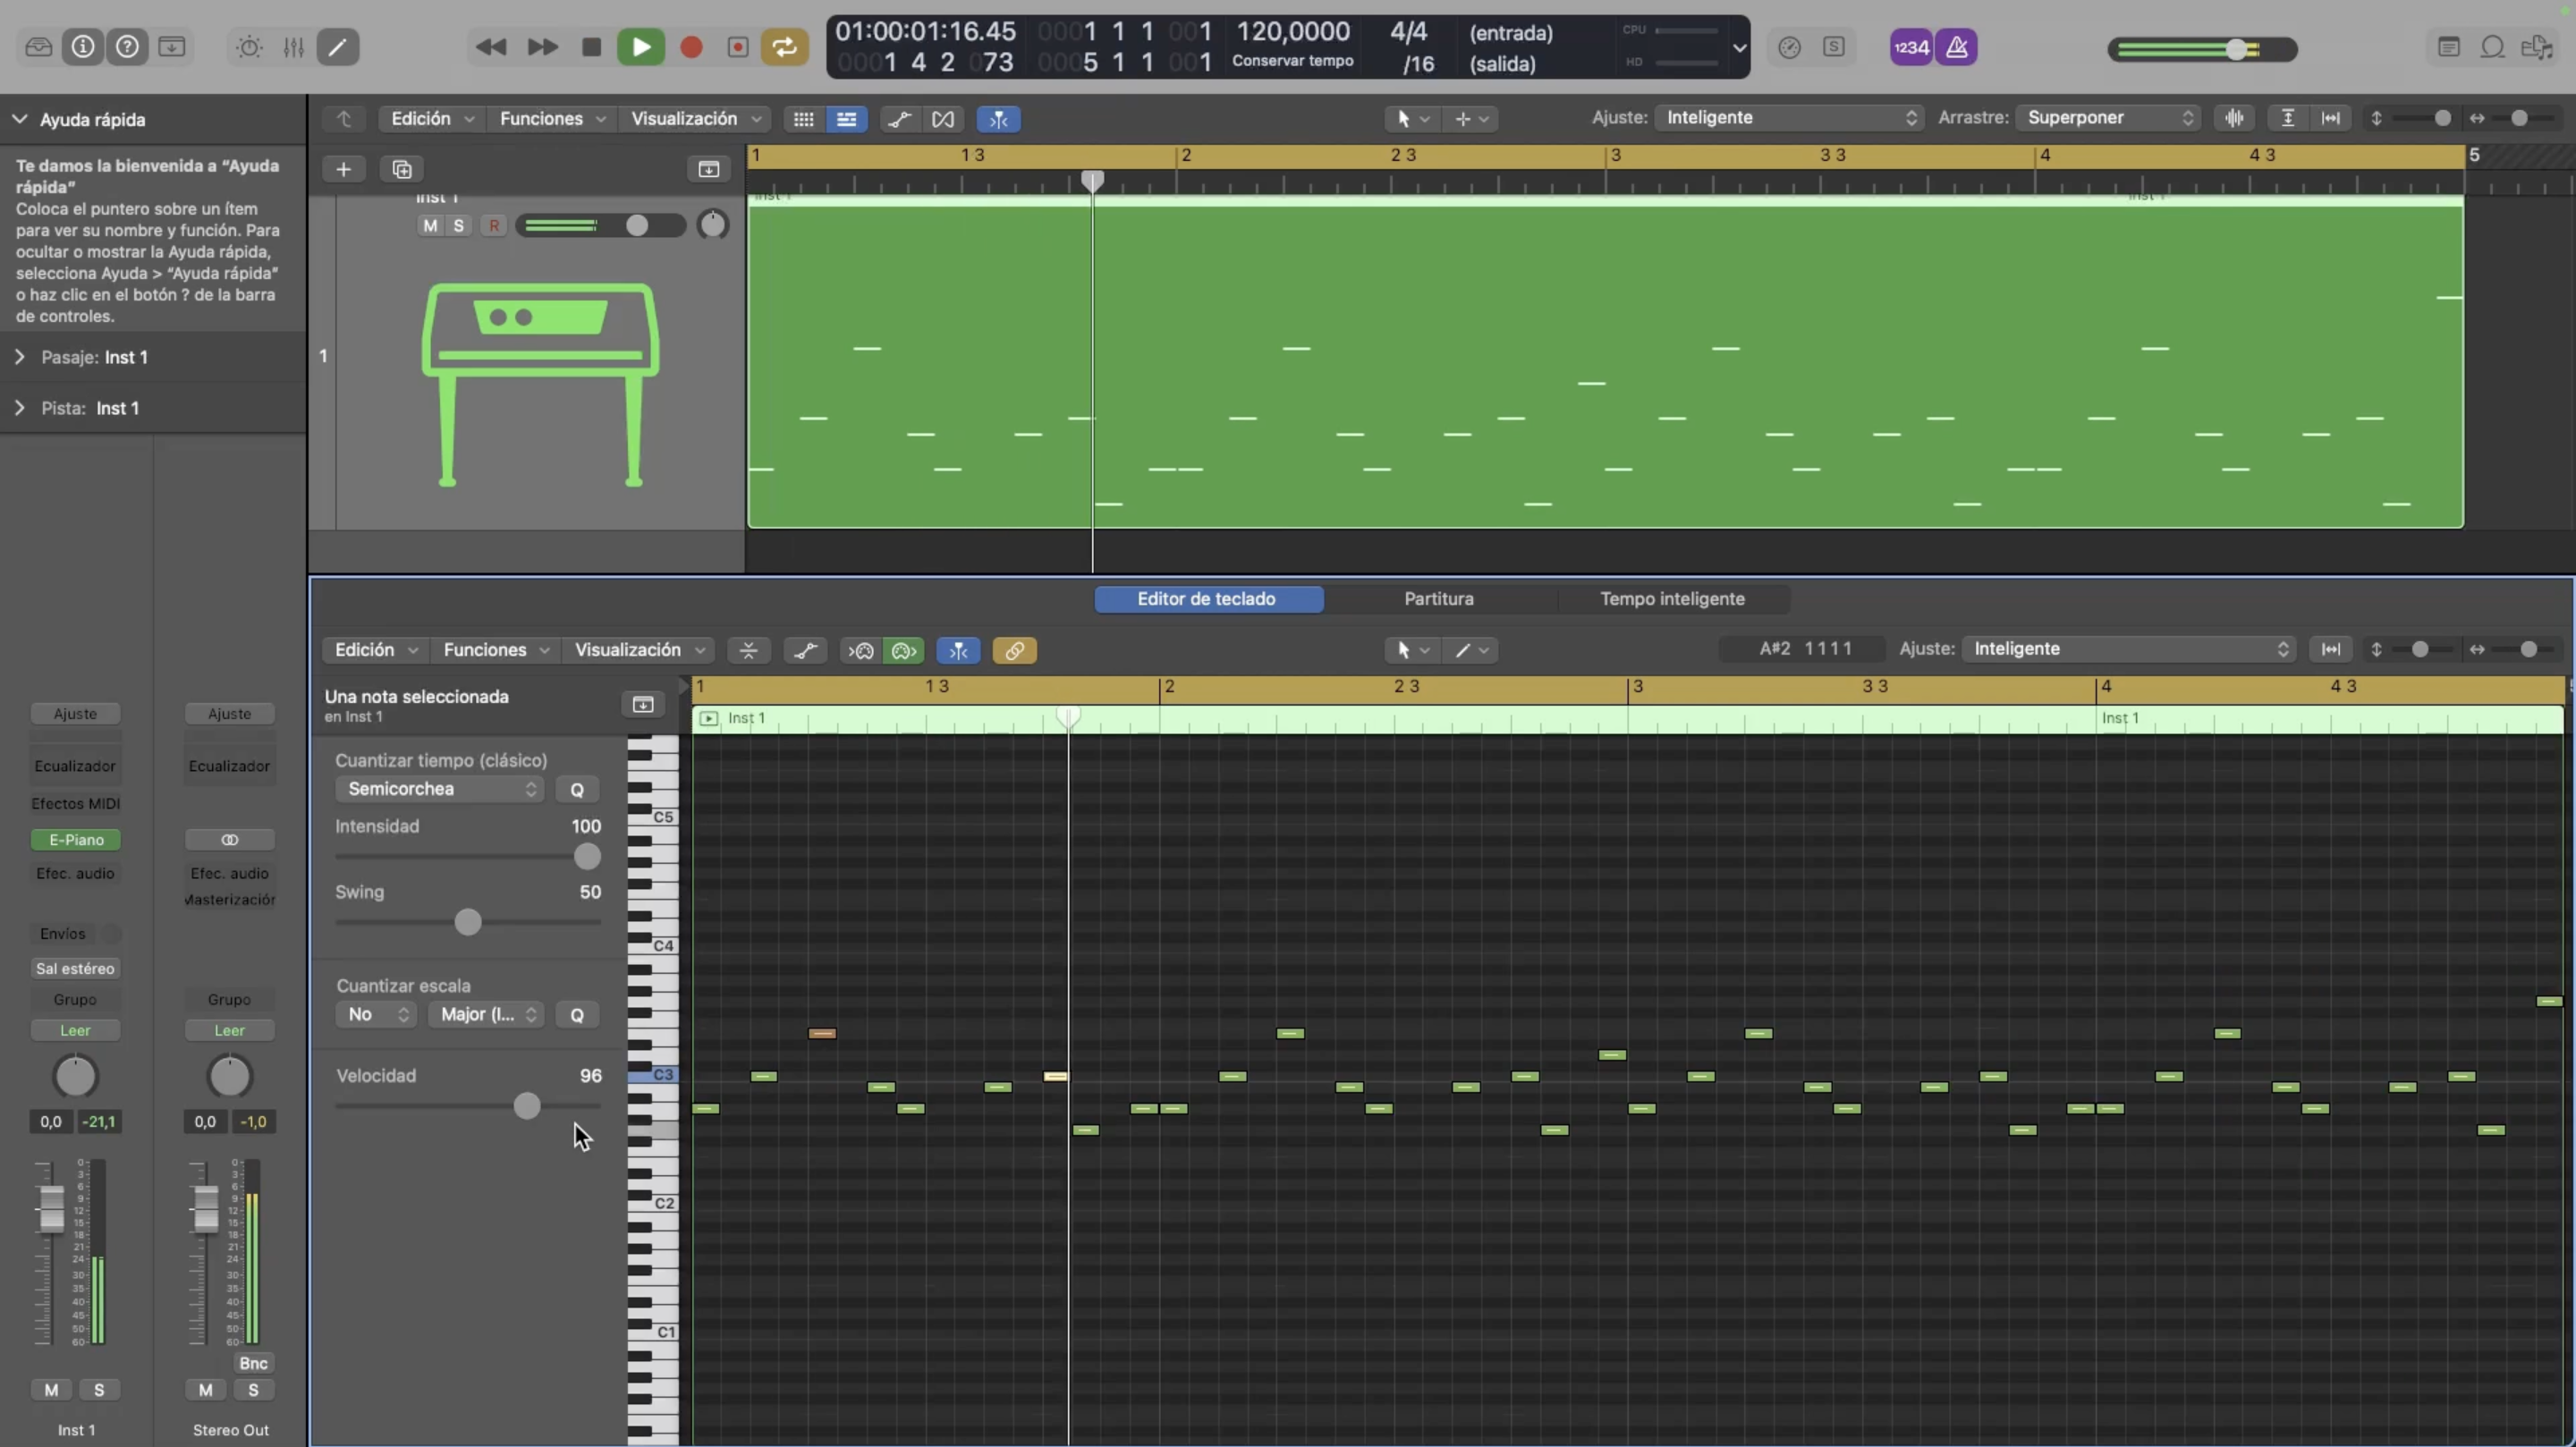Click the red Record button
Image resolution: width=2576 pixels, height=1447 pixels.
[691, 47]
